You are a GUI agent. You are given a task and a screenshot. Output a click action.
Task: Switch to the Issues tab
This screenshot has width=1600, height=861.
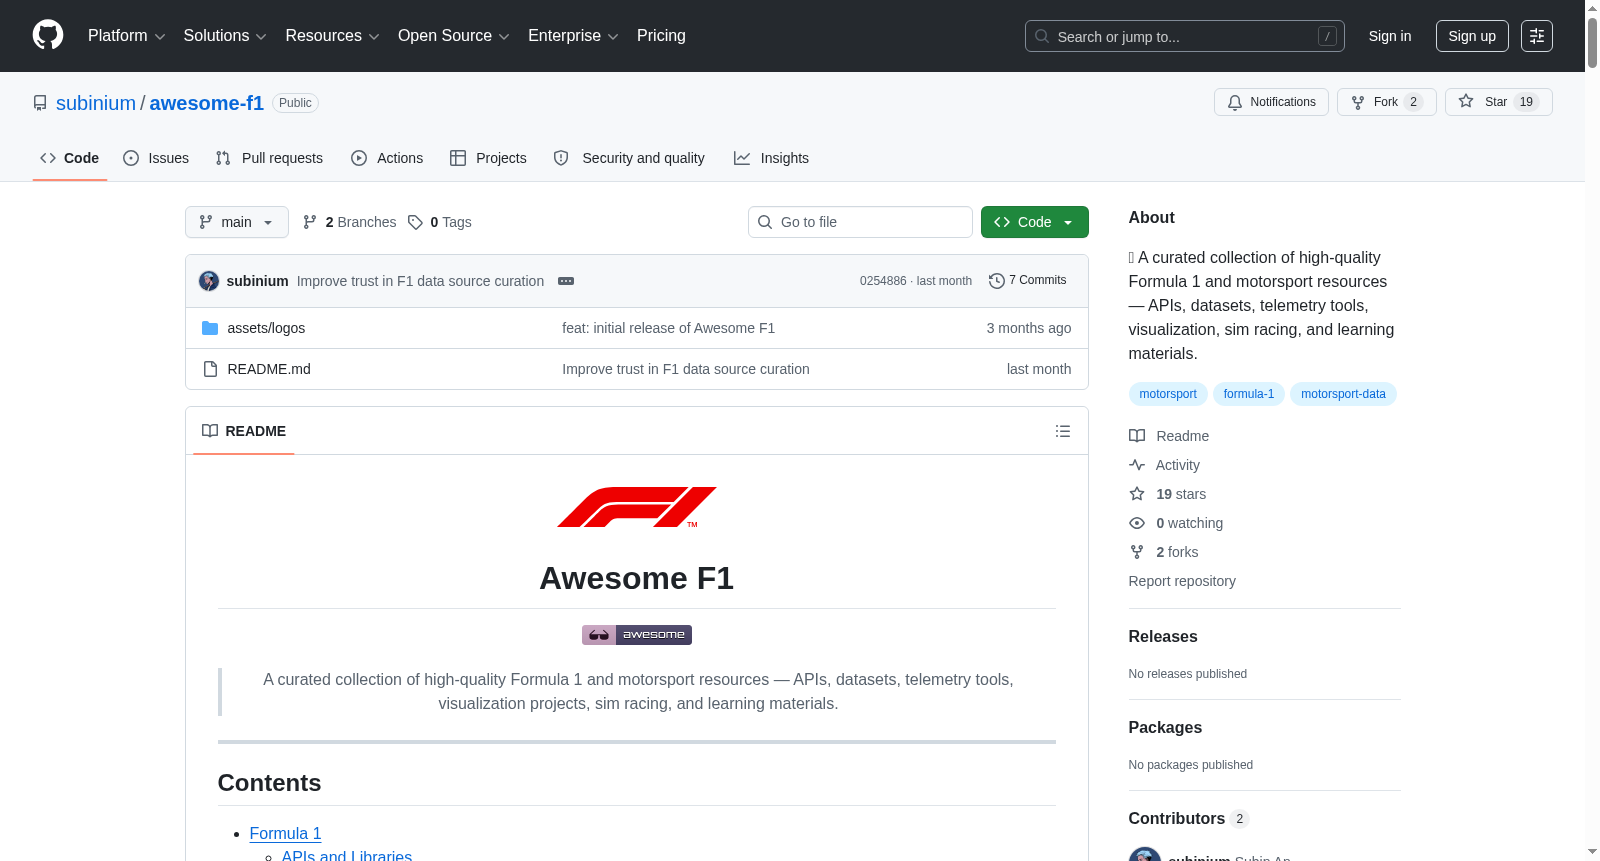[156, 158]
